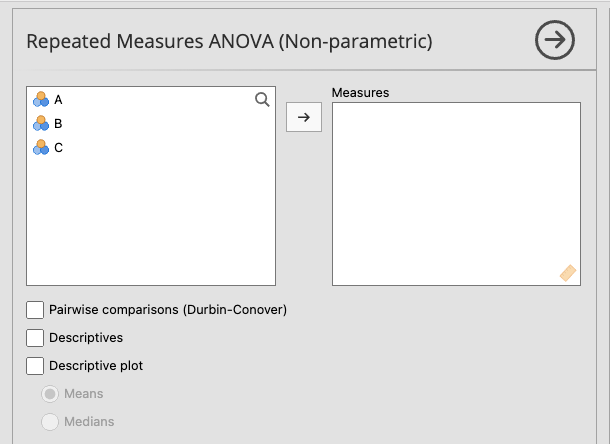Select the Means radio button
This screenshot has height=444, width=610.
49,394
